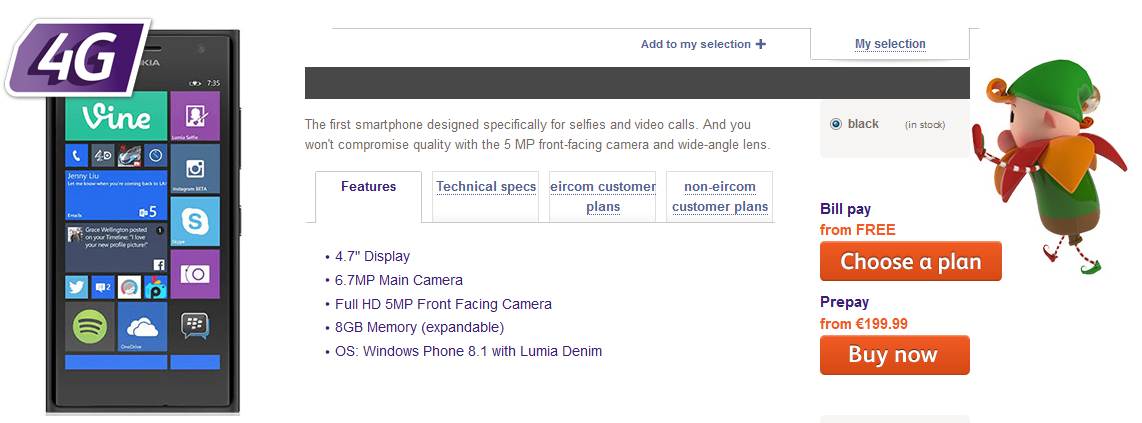1142x423 pixels.
Task: Click the Choose a plan button
Action: [x=910, y=261]
